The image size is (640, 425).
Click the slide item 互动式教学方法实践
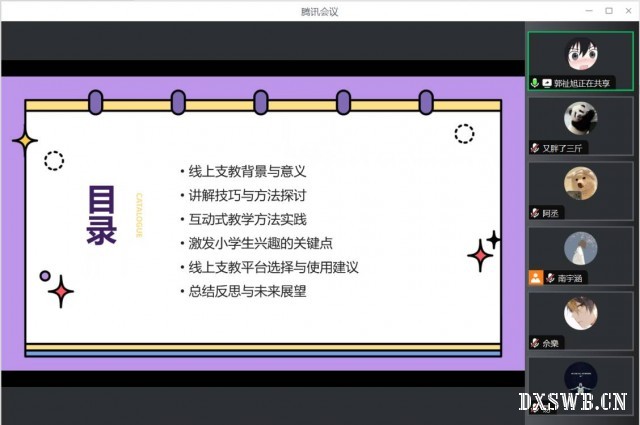pyautogui.click(x=247, y=219)
